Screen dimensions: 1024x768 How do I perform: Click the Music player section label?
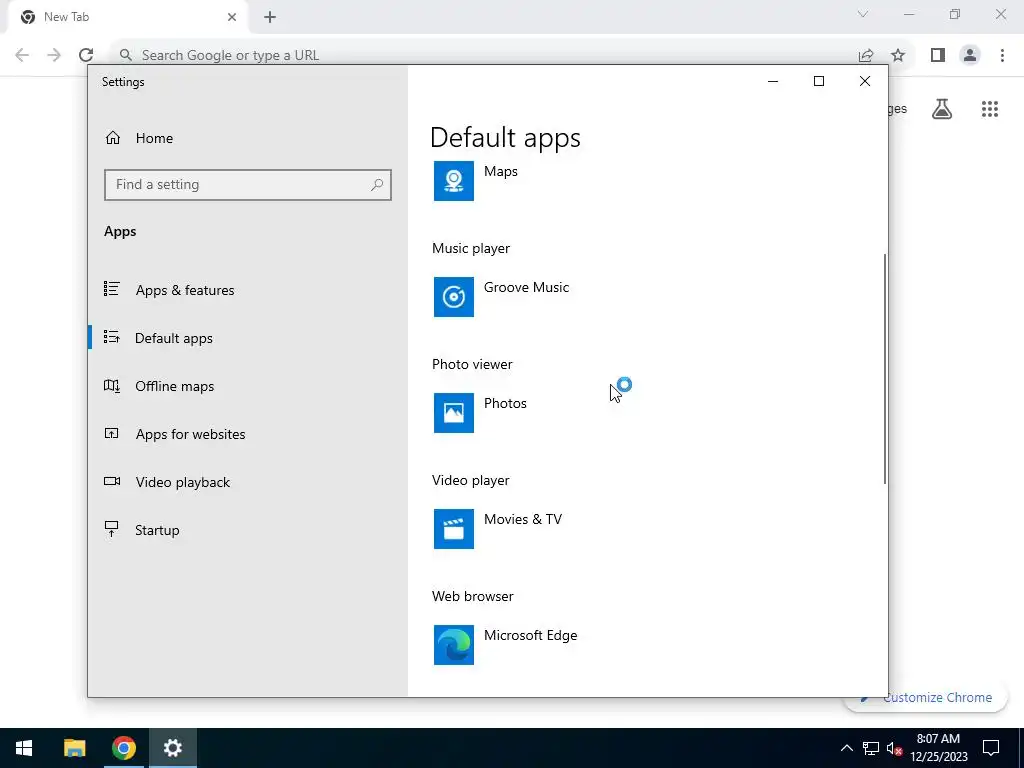471,248
